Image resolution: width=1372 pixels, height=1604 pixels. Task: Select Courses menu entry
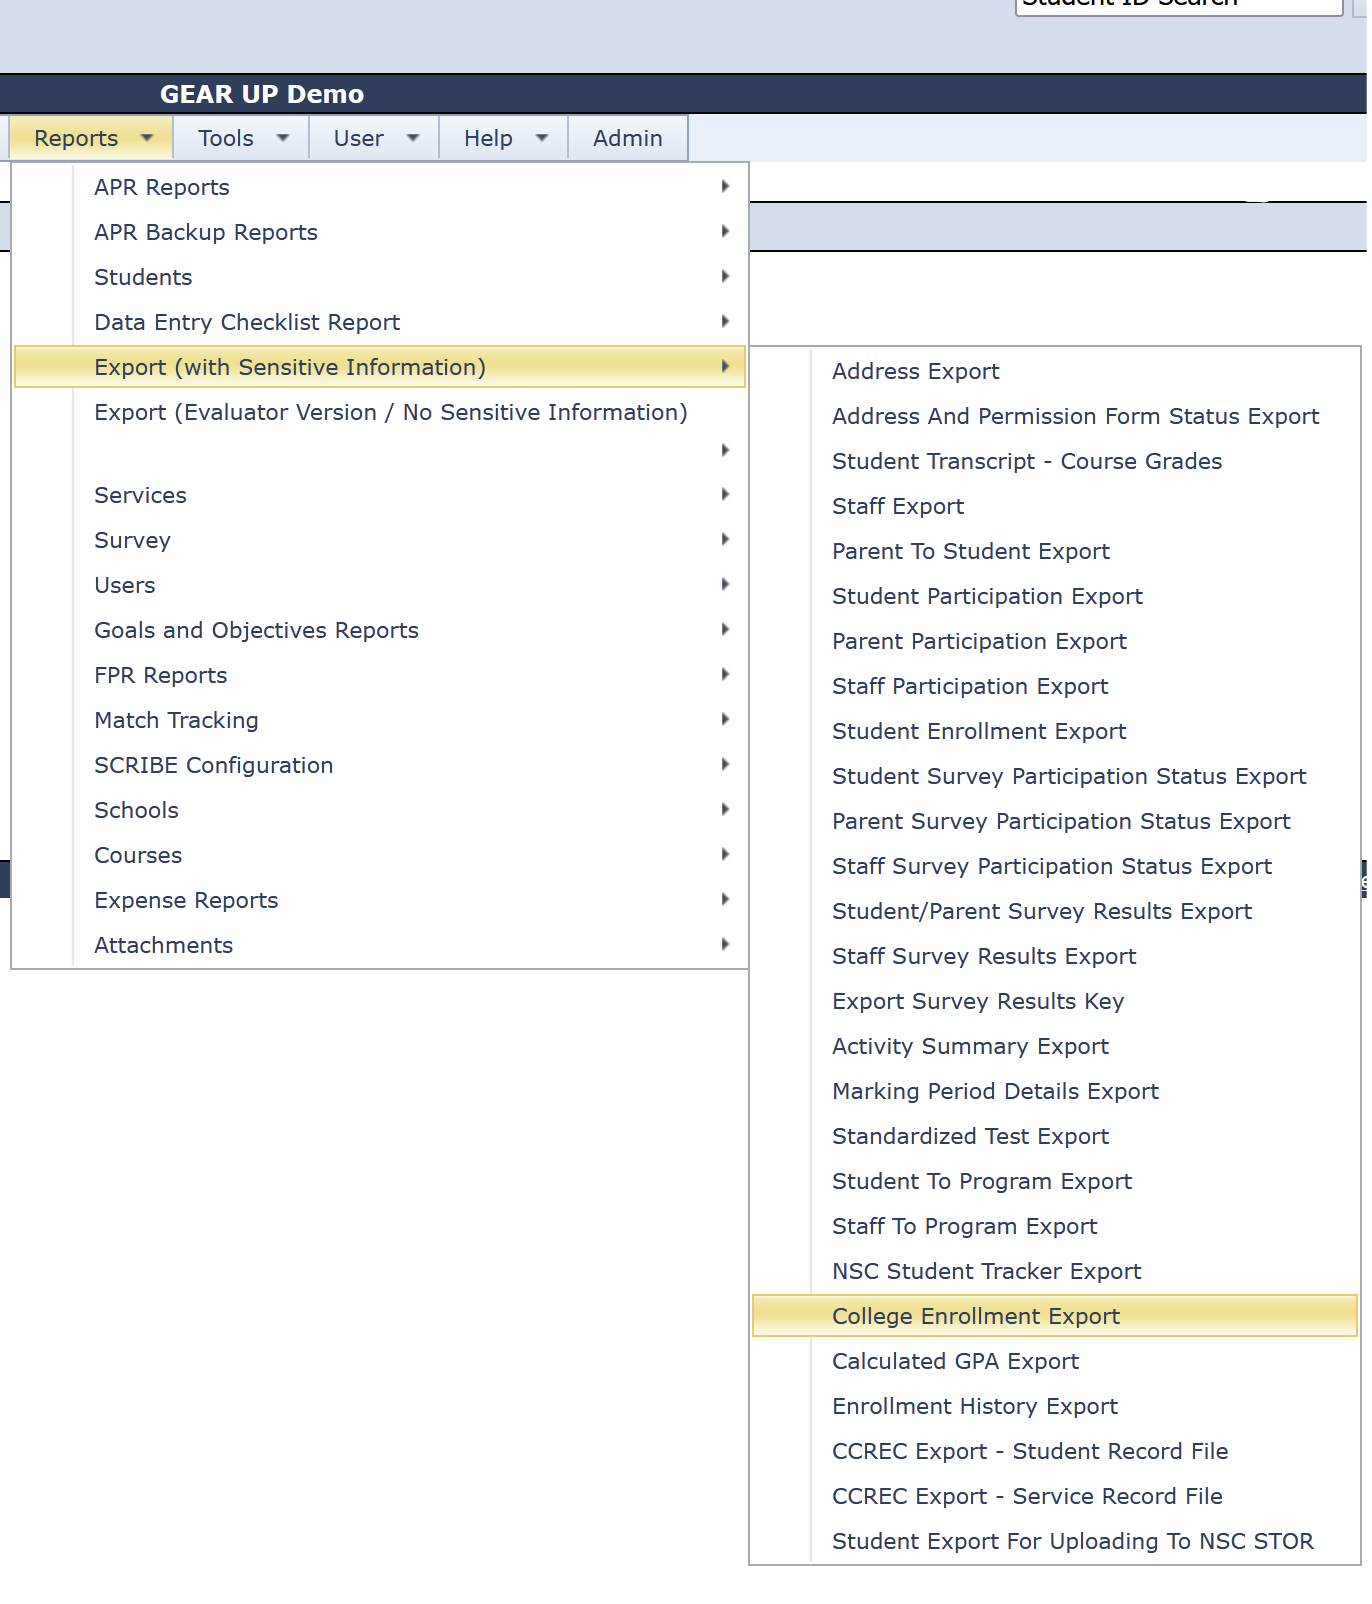click(x=379, y=855)
